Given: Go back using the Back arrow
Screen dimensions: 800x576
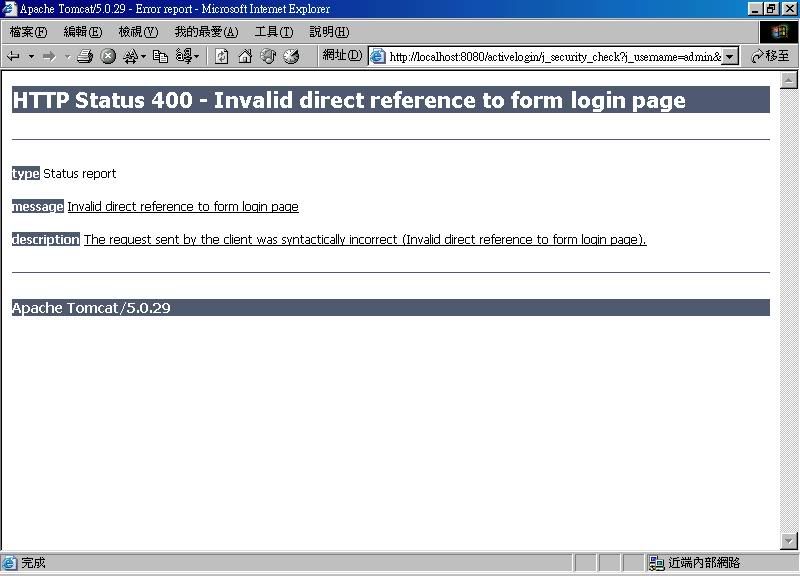Looking at the screenshot, I should pos(13,56).
